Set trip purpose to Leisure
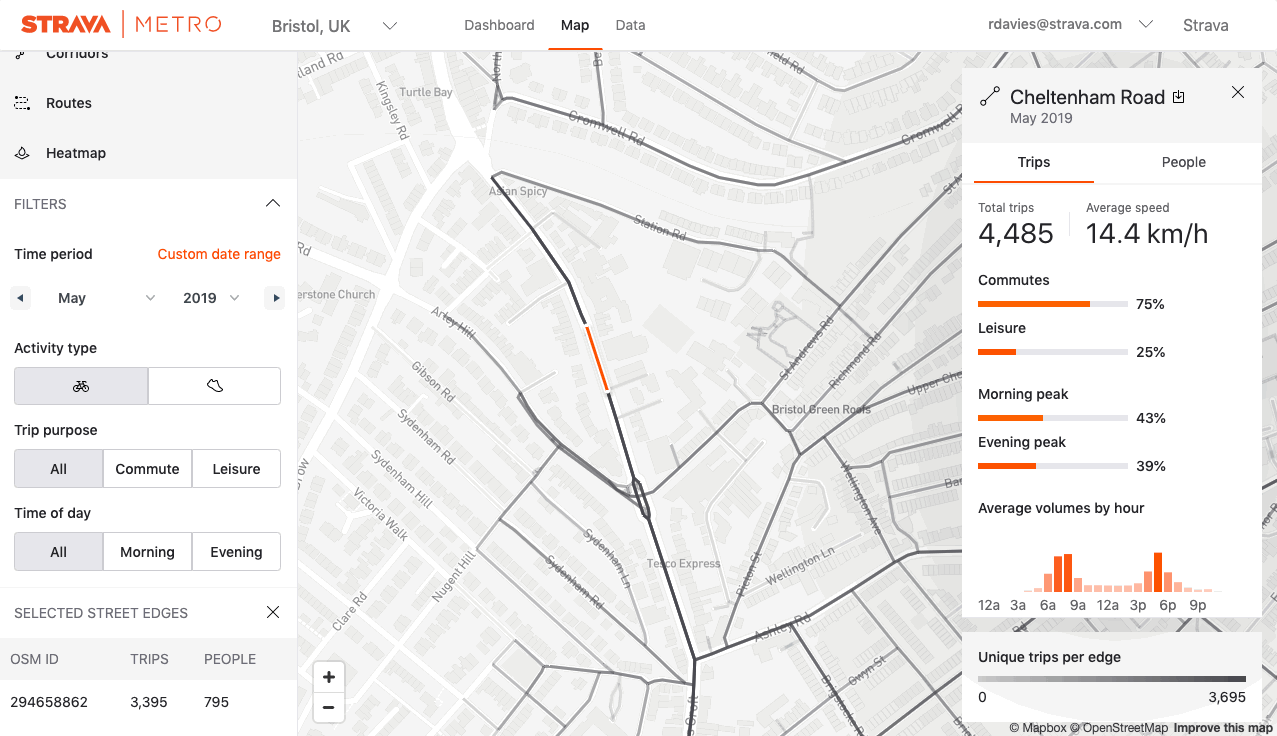Viewport: 1277px width, 736px height. [236, 469]
